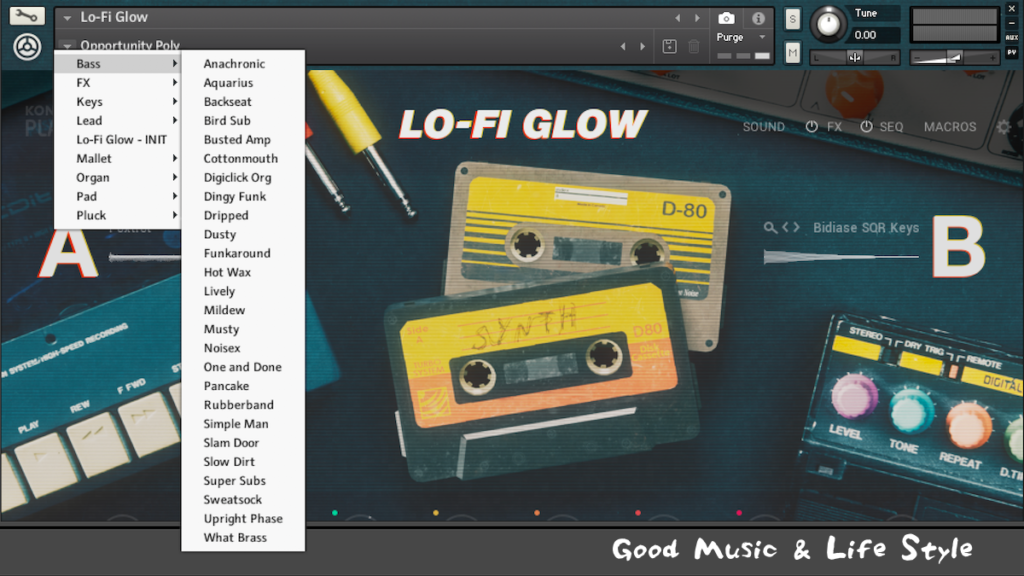The height and width of the screenshot is (576, 1024).
Task: Adjust the Tune knob
Action: 828,24
